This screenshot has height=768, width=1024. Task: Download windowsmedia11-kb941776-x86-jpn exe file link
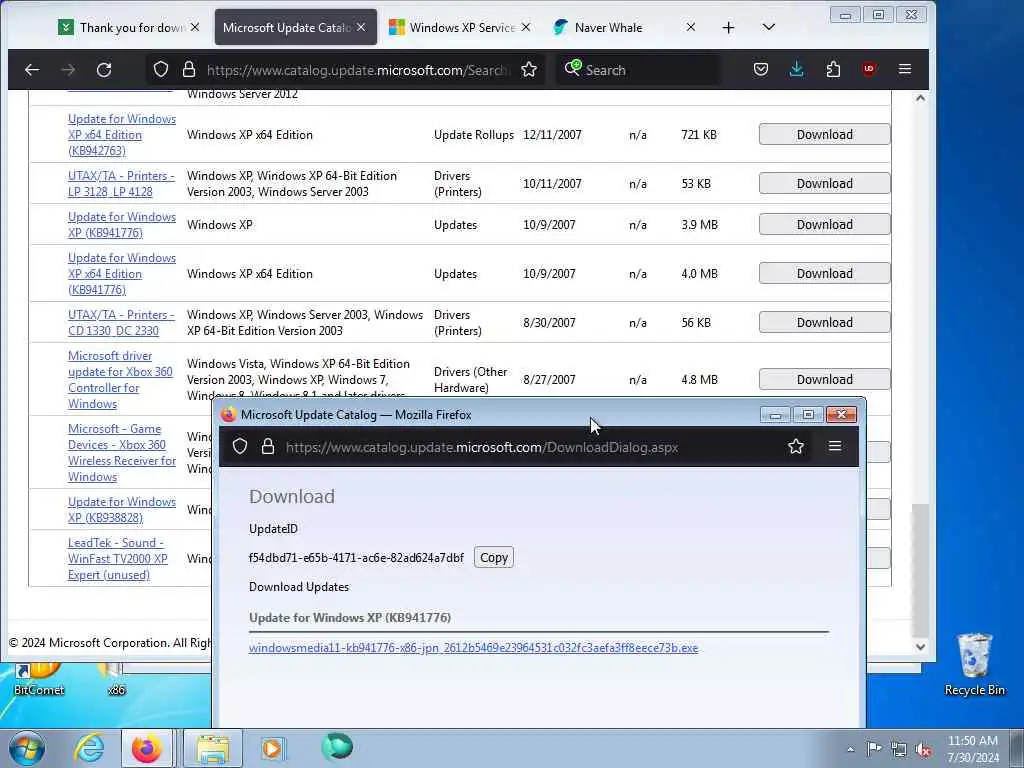click(x=473, y=648)
